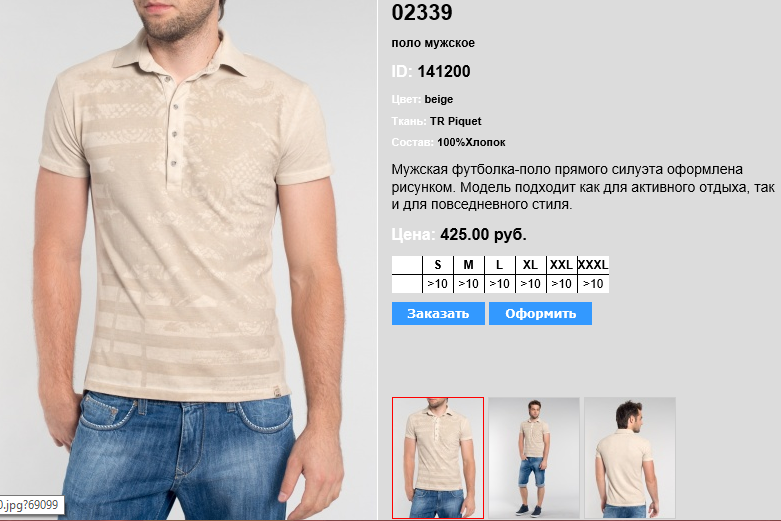Click the >10 stock cell under XXXL

(x=593, y=284)
